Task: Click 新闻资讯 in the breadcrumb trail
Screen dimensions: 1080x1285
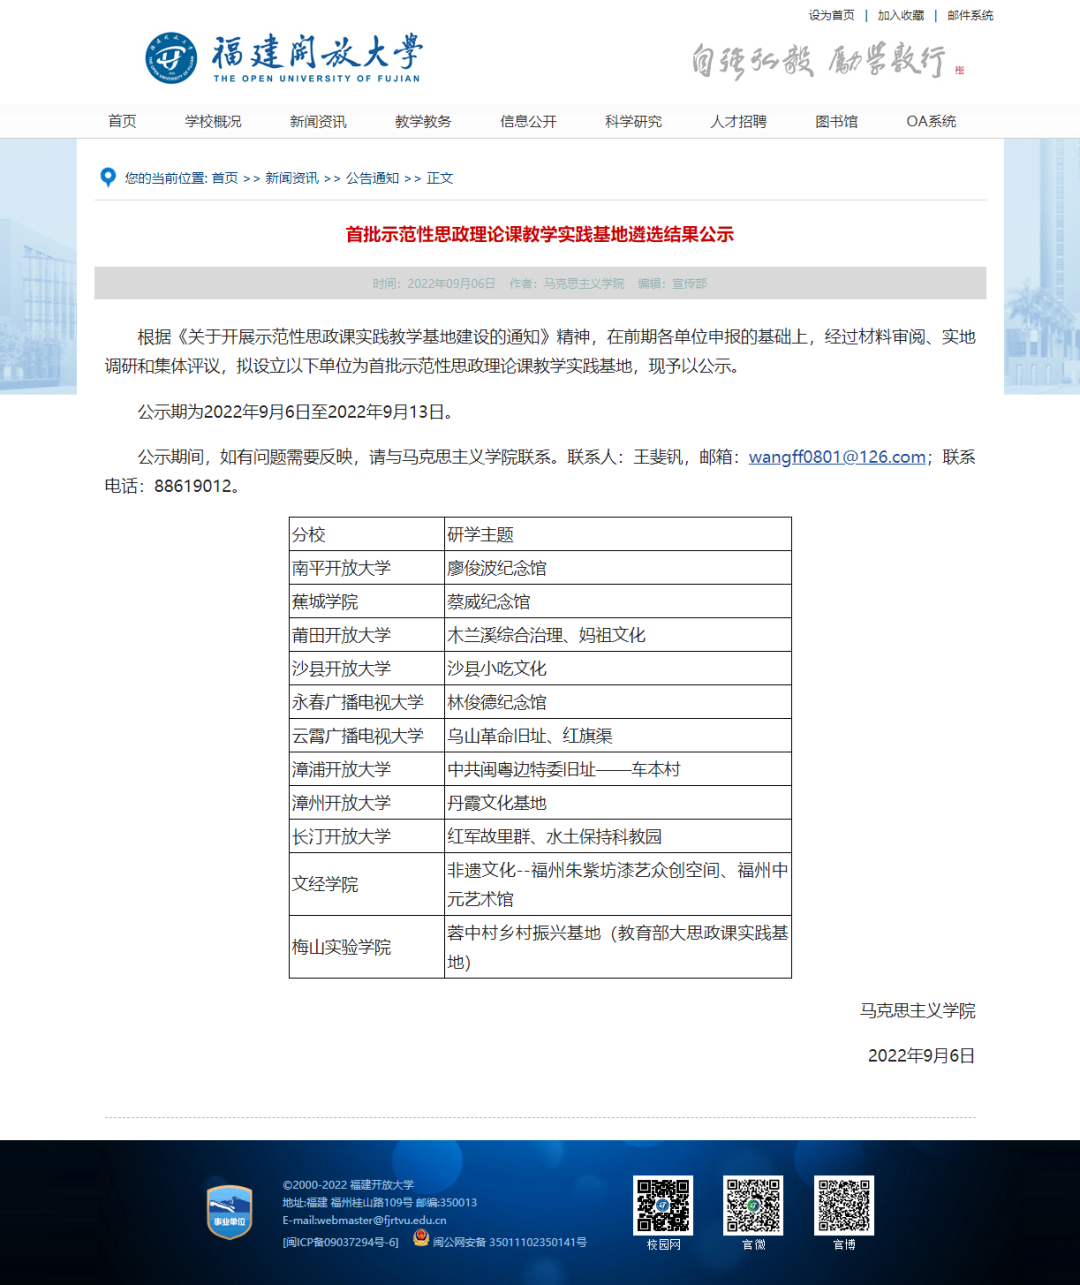Action: [292, 178]
